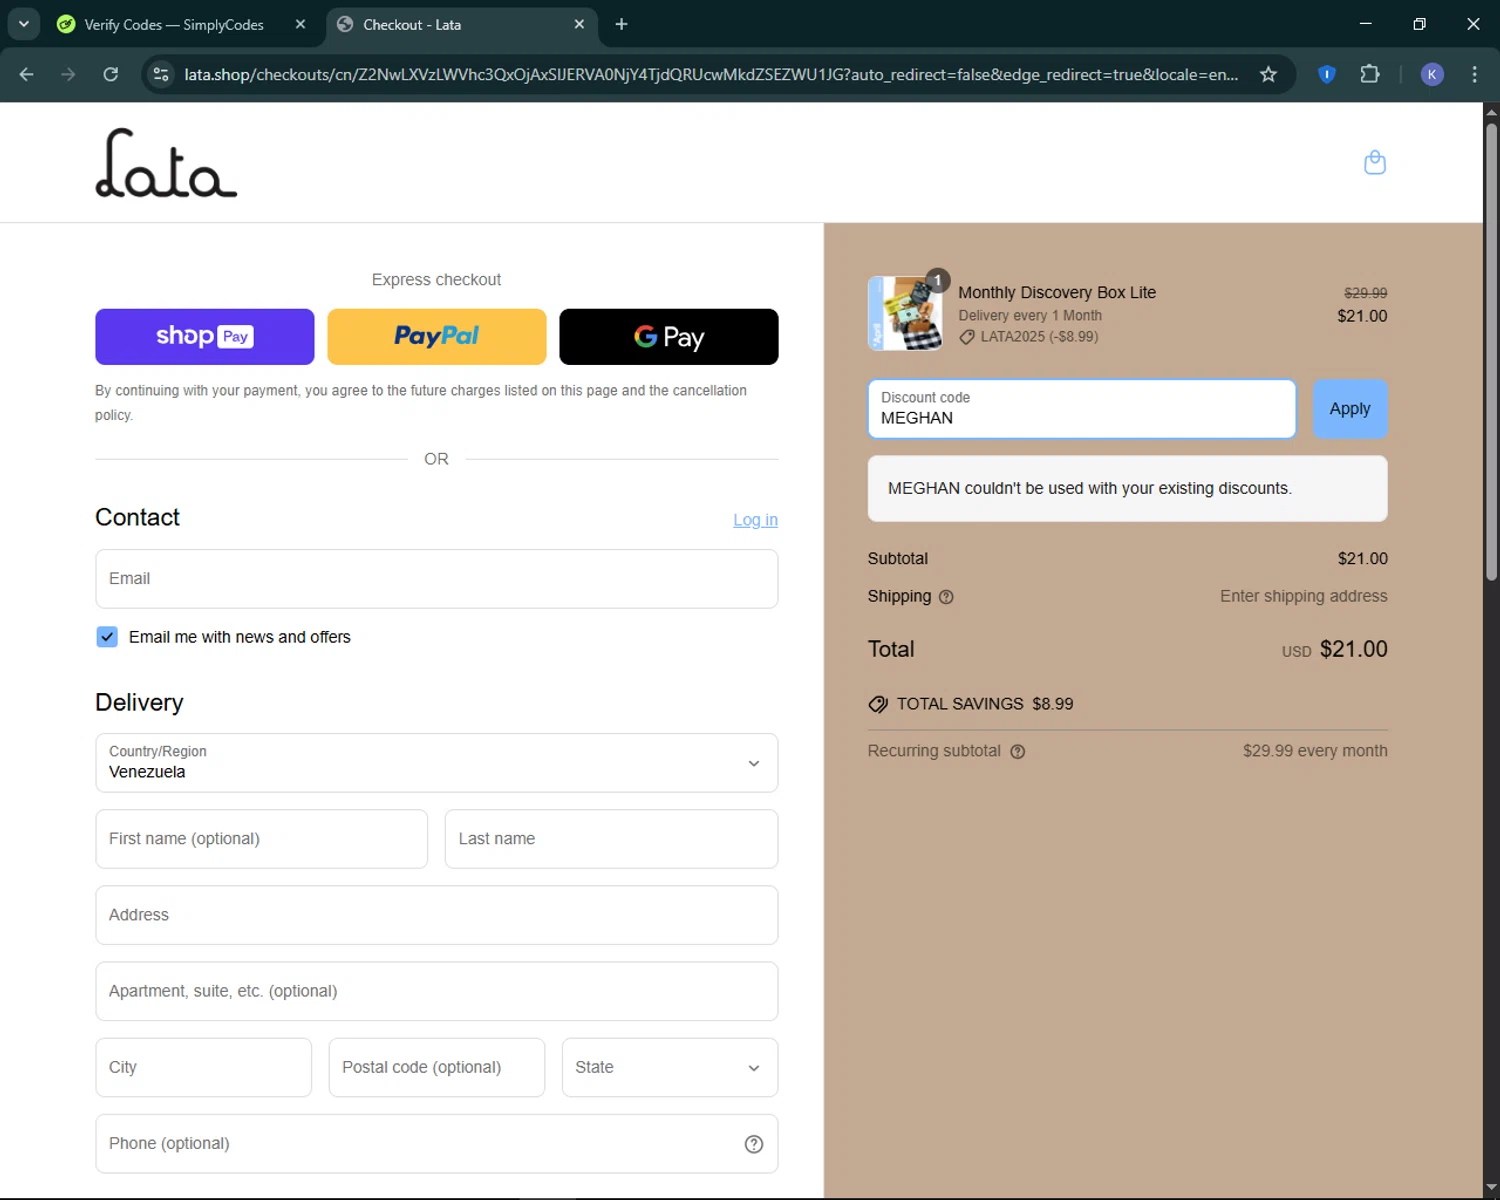Open site information icon in address bar
The width and height of the screenshot is (1500, 1200).
point(161,74)
